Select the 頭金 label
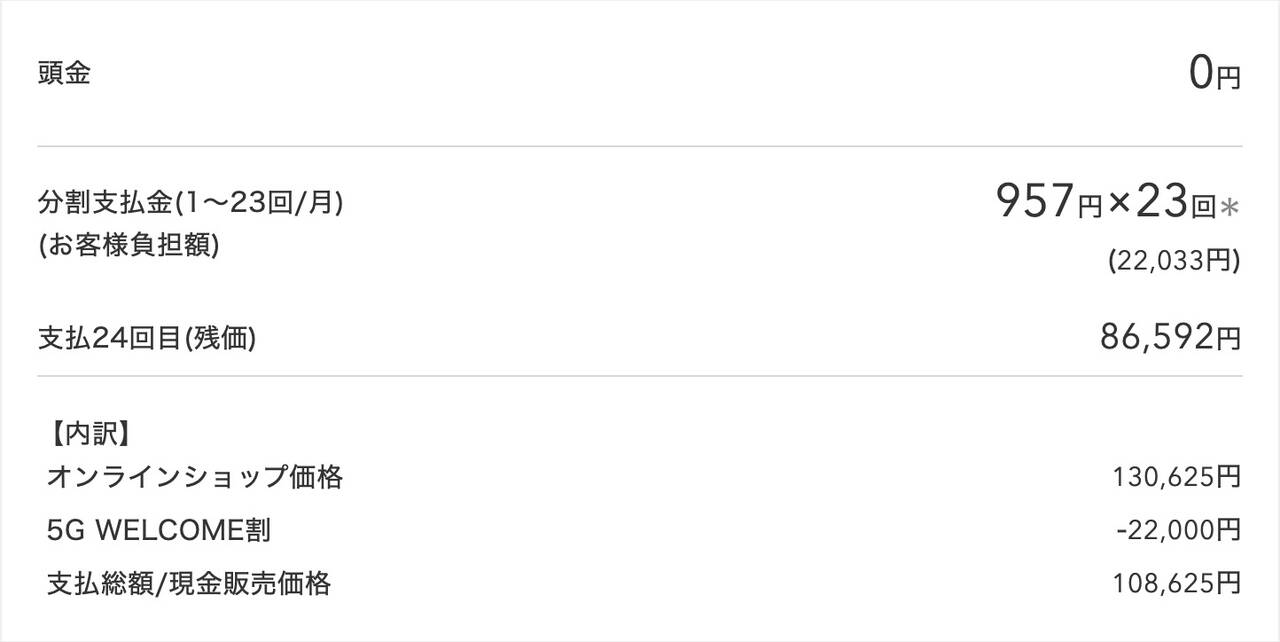1280x642 pixels. point(64,74)
